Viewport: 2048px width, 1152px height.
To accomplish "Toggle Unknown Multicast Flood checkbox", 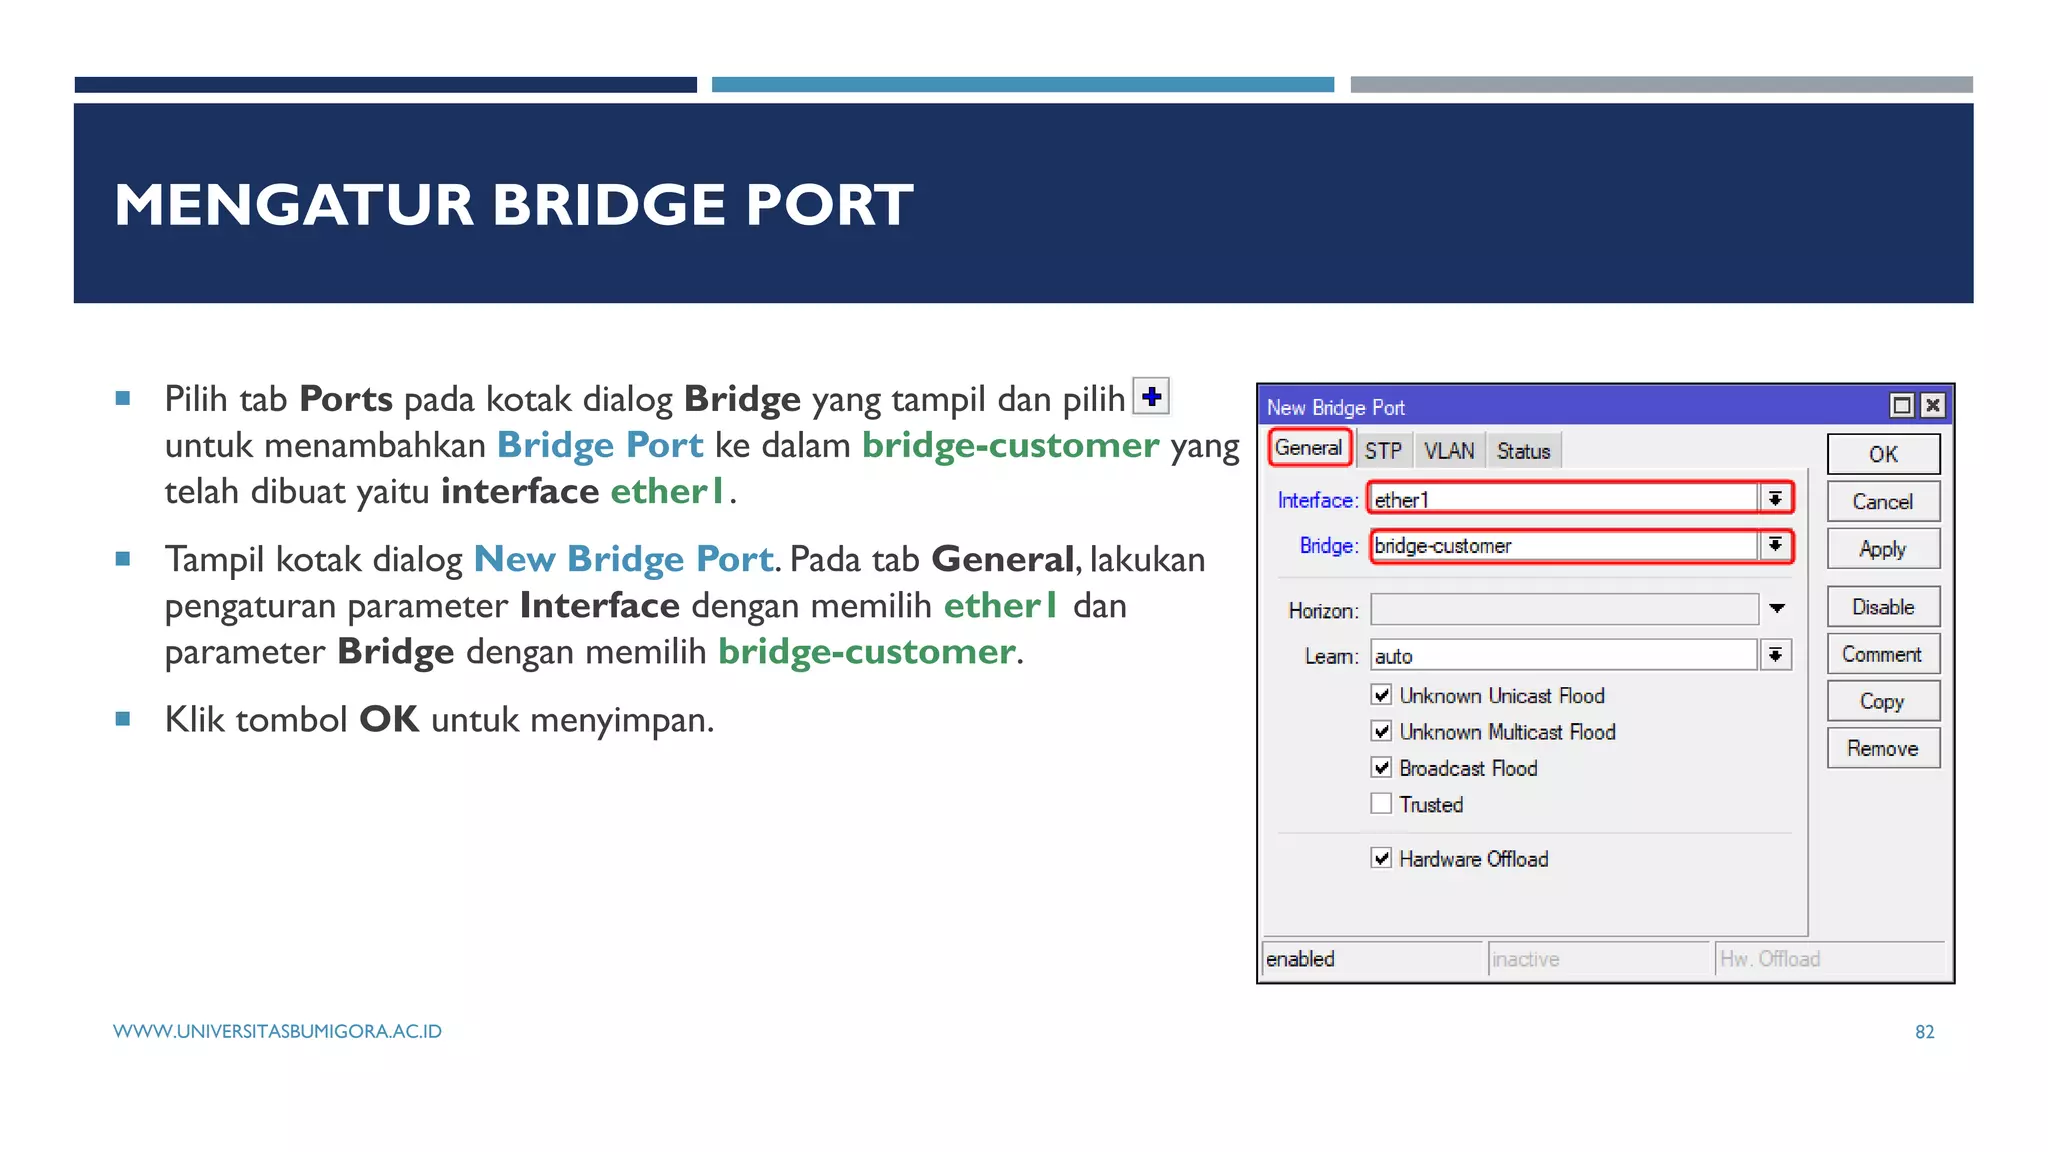I will [x=1381, y=731].
